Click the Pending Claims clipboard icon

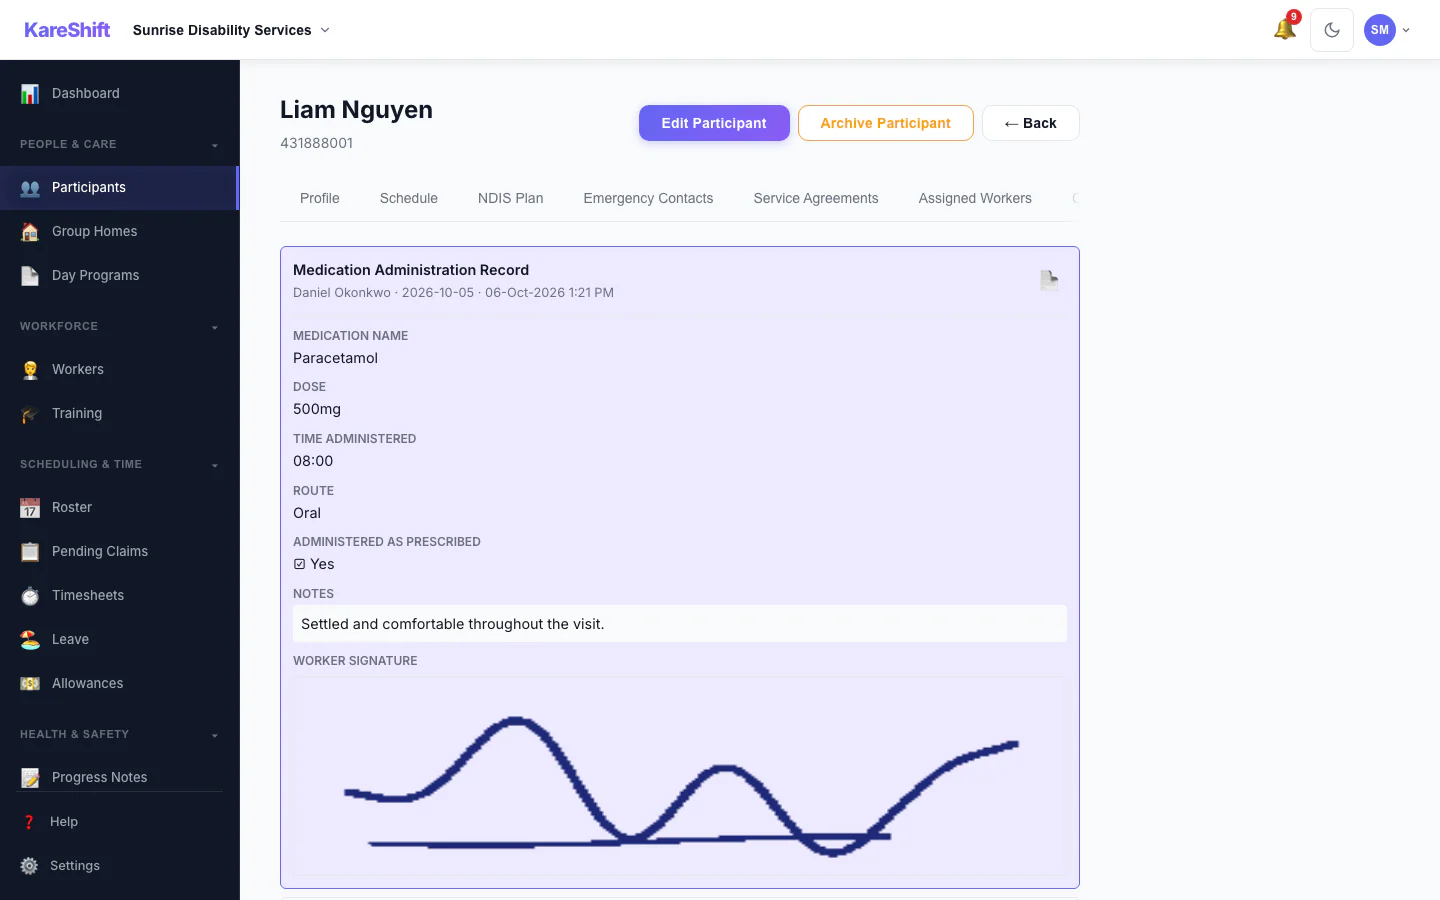tap(30, 551)
